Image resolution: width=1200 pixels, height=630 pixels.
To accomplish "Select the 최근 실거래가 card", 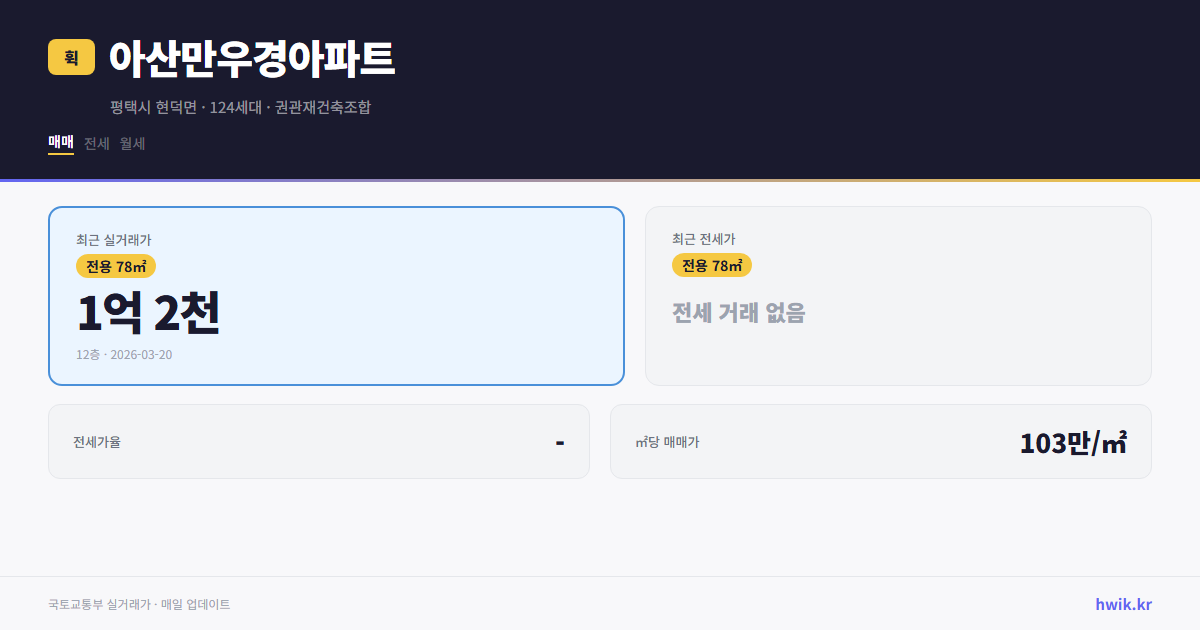I will [x=336, y=295].
